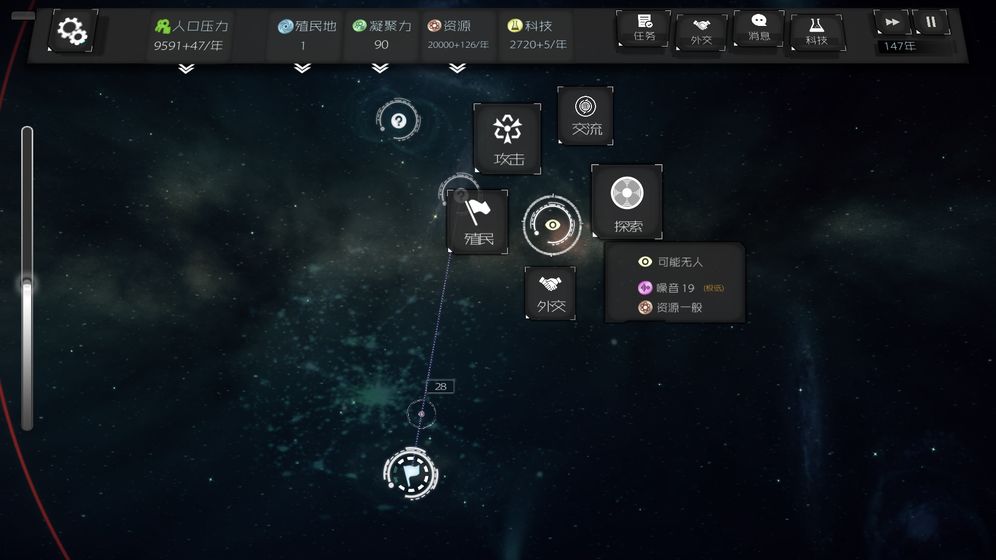Select the home planet with flag emblem
The height and width of the screenshot is (560, 996).
[411, 469]
